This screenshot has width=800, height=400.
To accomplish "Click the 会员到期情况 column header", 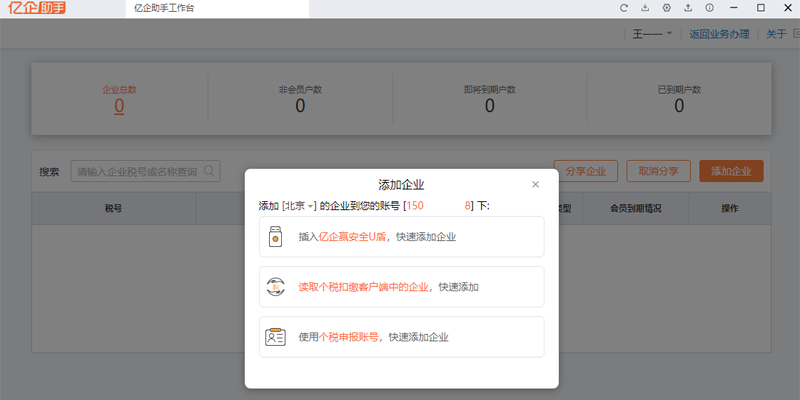I will pyautogui.click(x=636, y=208).
